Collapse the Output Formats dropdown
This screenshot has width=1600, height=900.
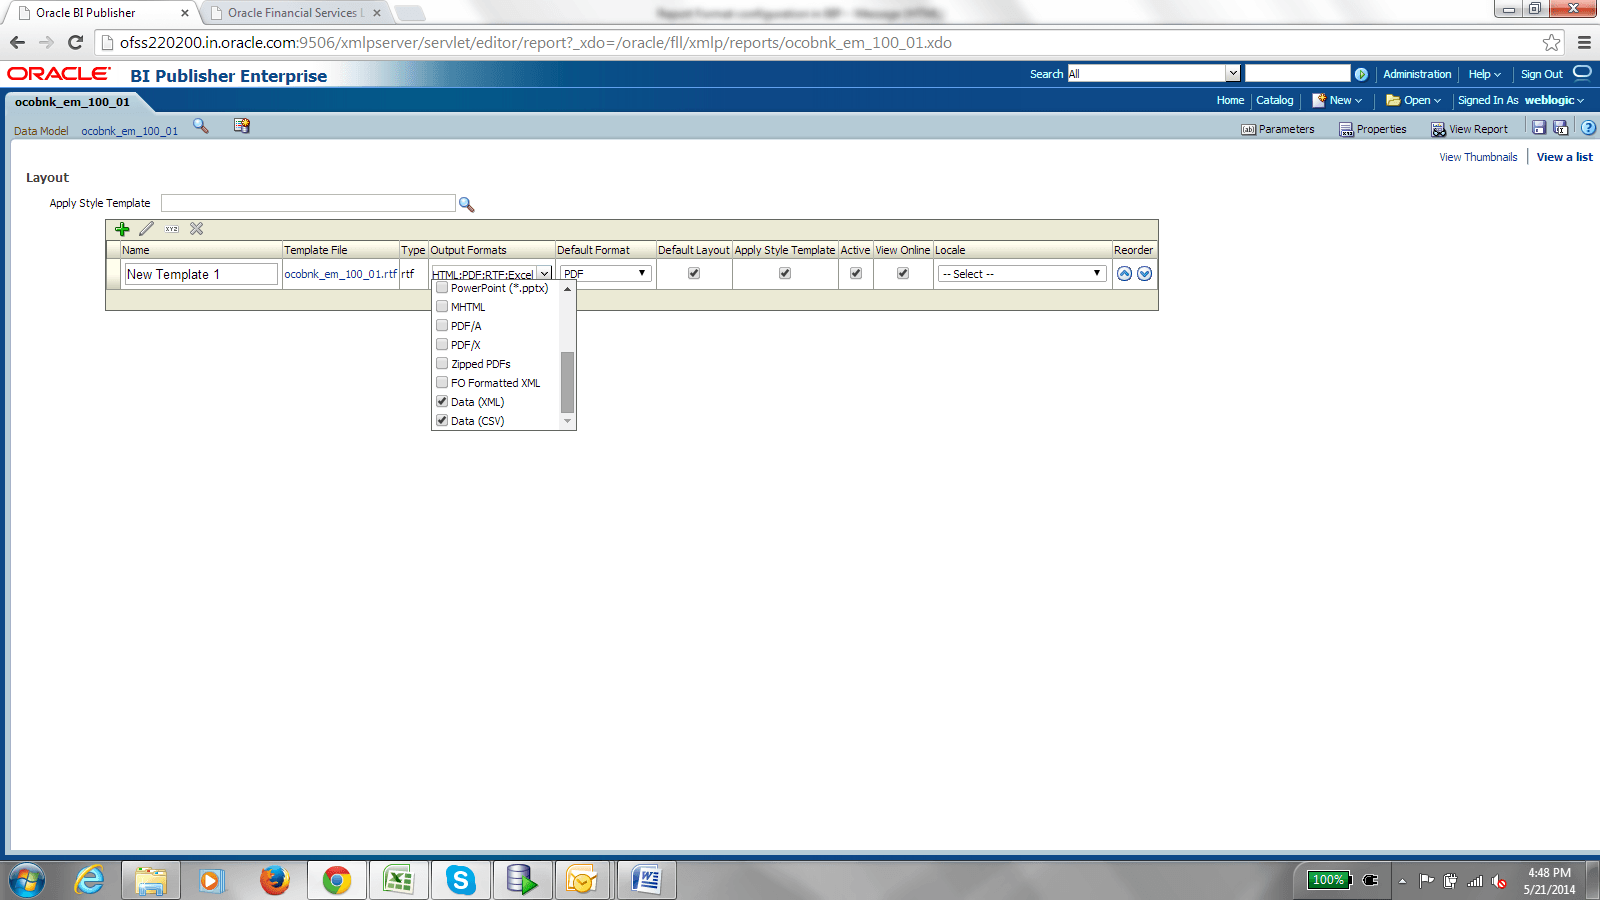click(x=544, y=274)
